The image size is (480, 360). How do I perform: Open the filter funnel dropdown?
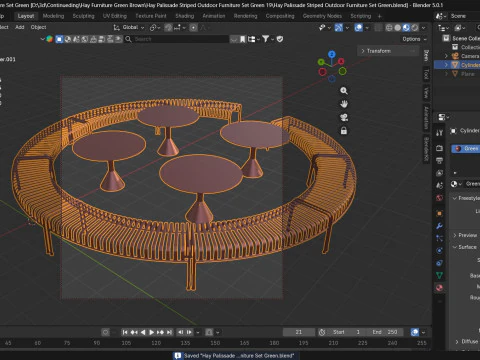pyautogui.click(x=267, y=39)
